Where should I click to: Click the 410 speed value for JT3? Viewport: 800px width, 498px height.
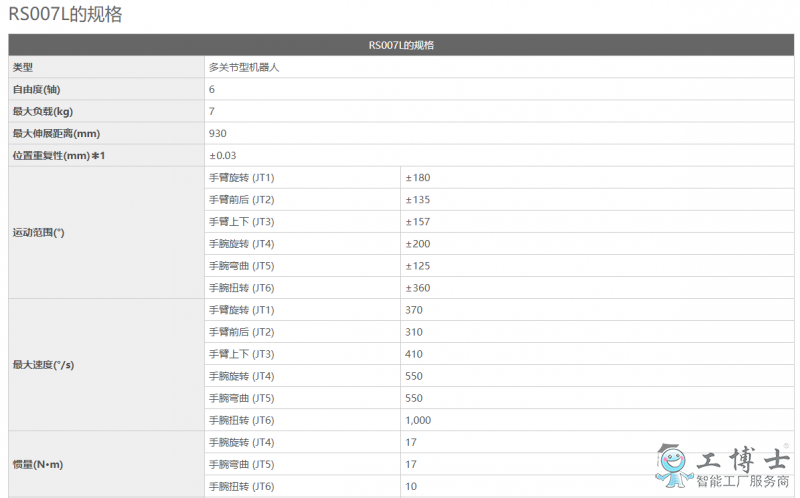click(414, 354)
